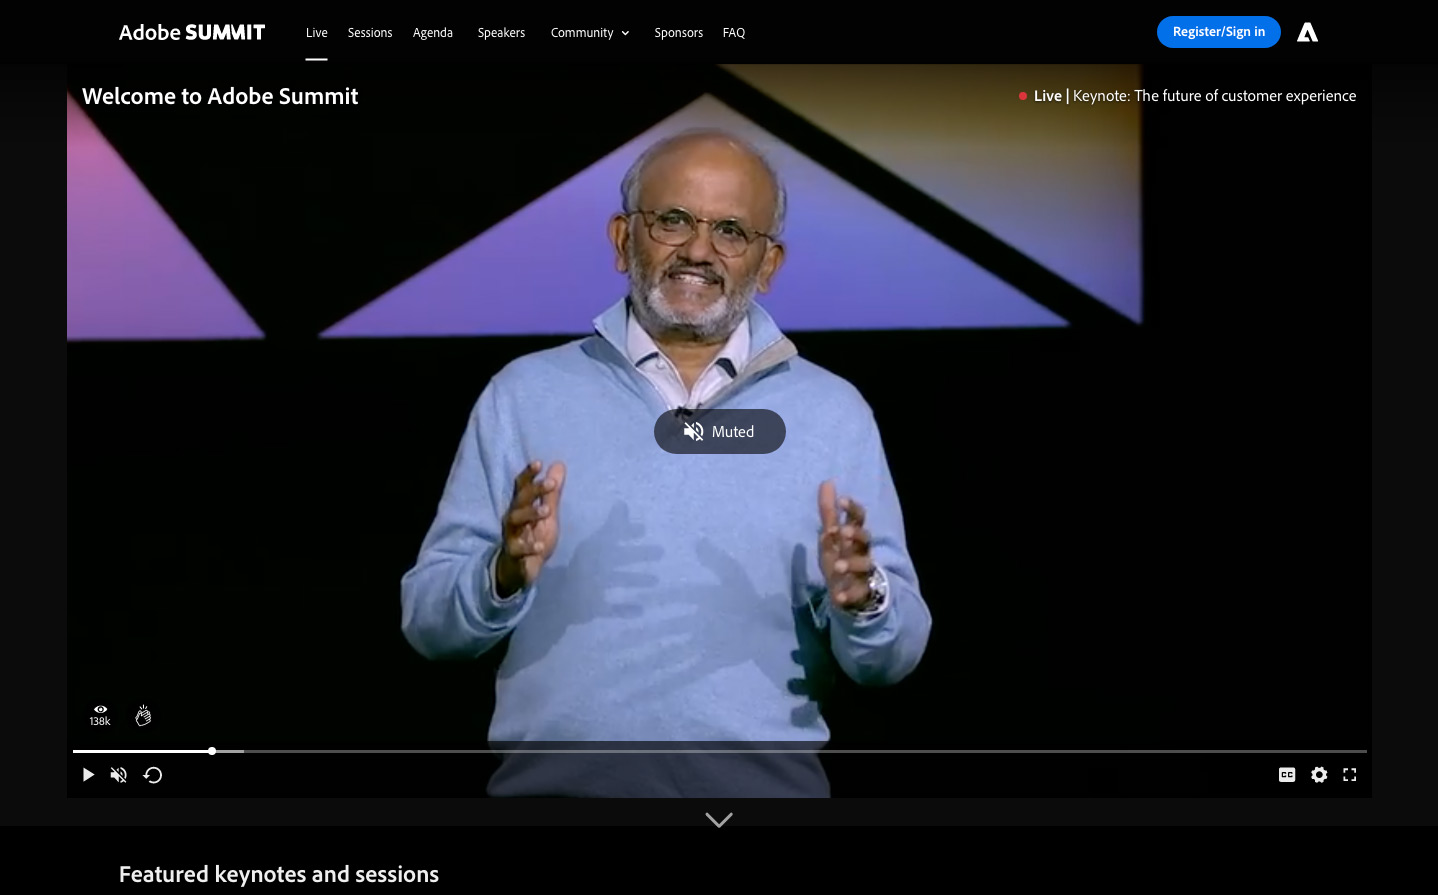1438x895 pixels.
Task: Click the Muted overlay to unmute
Action: (720, 431)
